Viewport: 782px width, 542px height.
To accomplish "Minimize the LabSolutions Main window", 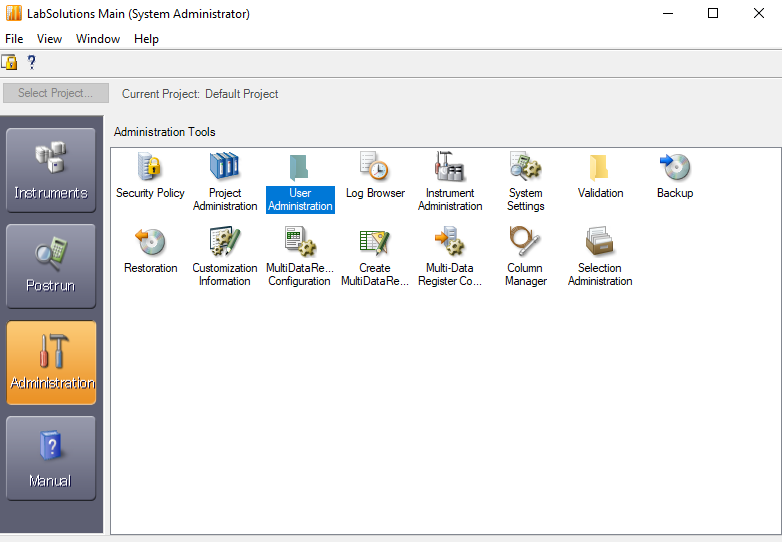I will (x=668, y=13).
